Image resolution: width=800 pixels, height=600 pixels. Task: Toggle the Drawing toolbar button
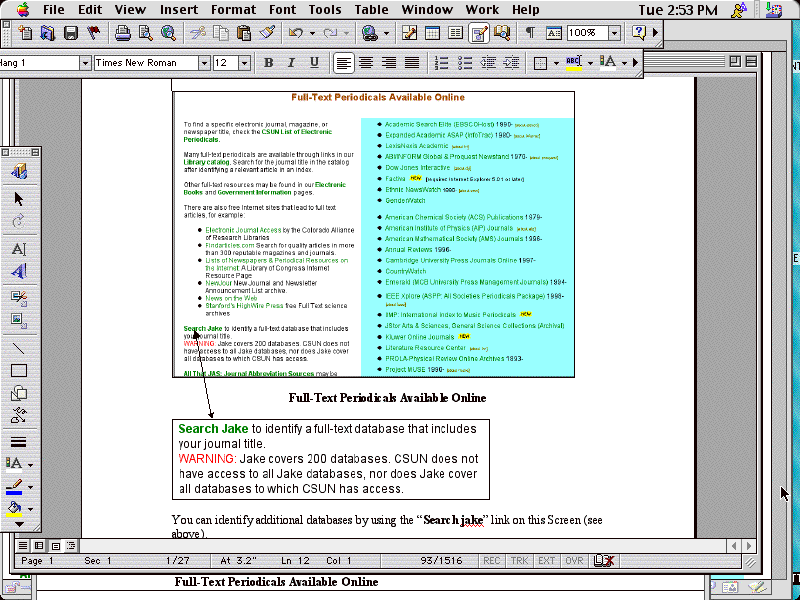pyautogui.click(x=479, y=33)
